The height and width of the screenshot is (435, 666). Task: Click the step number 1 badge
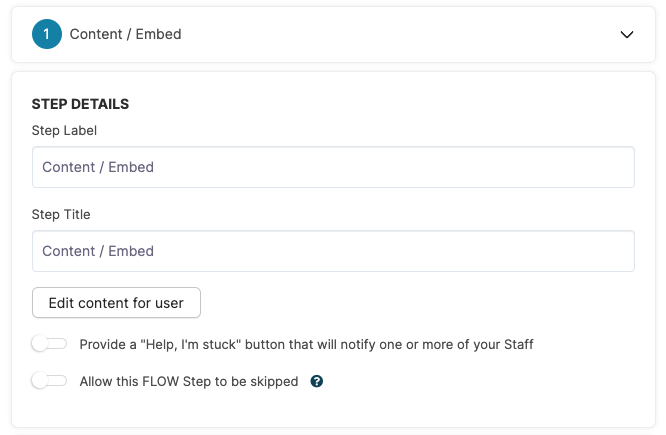click(x=47, y=34)
